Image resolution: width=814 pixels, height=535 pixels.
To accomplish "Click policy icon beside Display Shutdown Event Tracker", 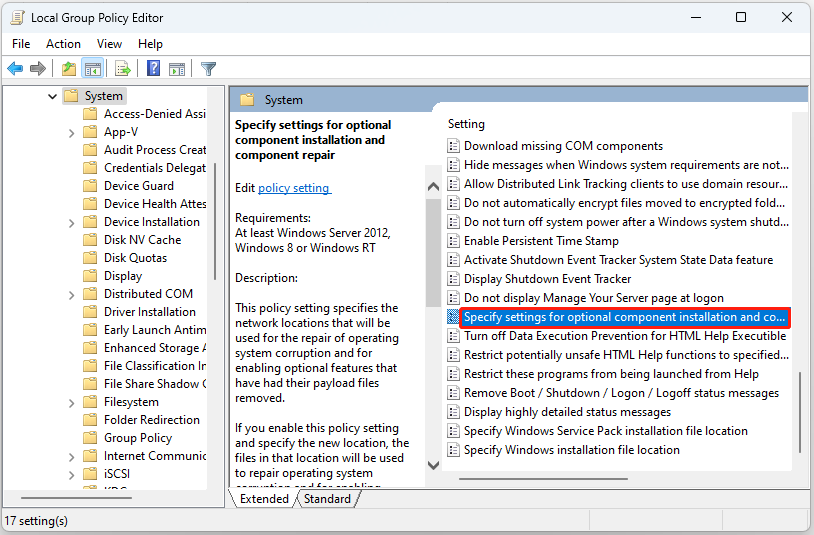I will click(453, 279).
